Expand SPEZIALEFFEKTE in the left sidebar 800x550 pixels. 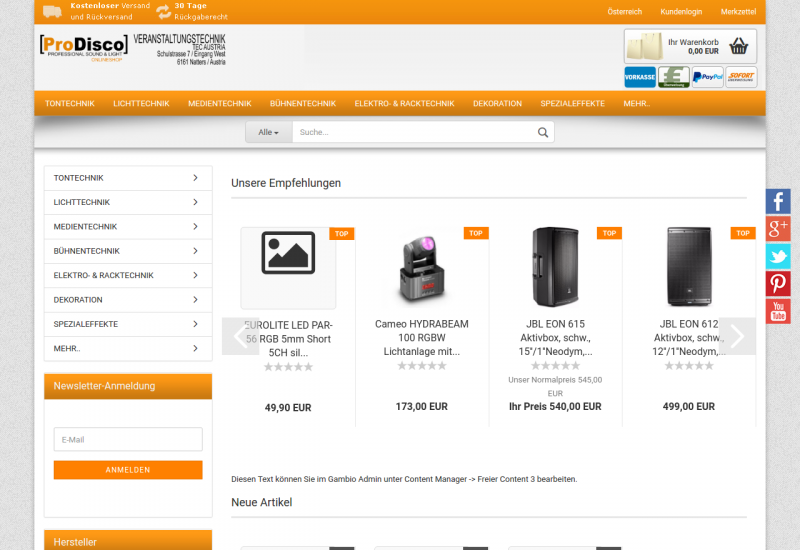click(x=128, y=324)
